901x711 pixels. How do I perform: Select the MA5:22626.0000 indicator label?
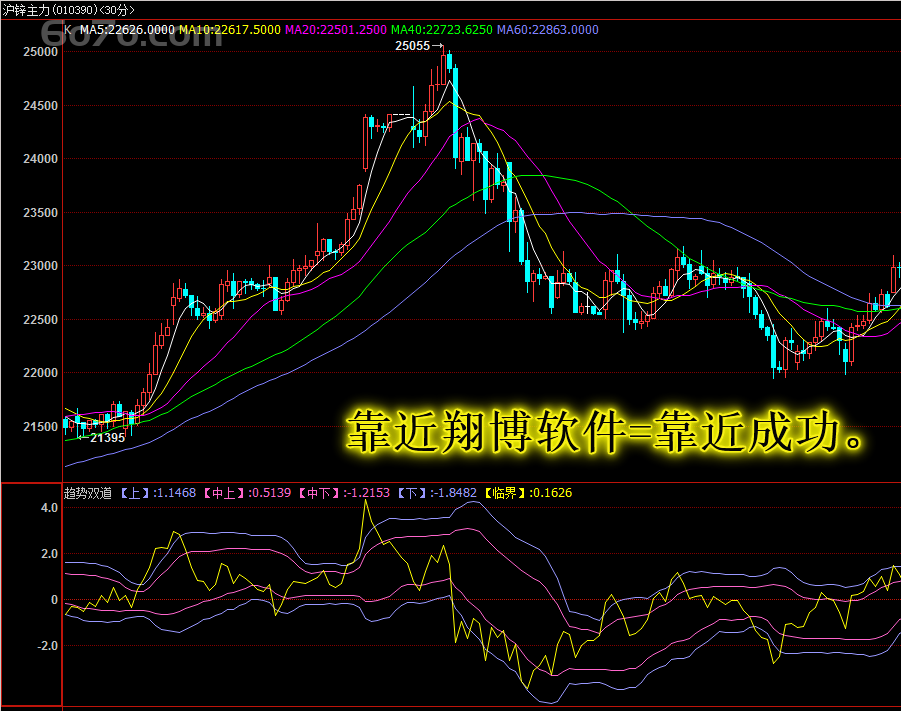pos(127,30)
